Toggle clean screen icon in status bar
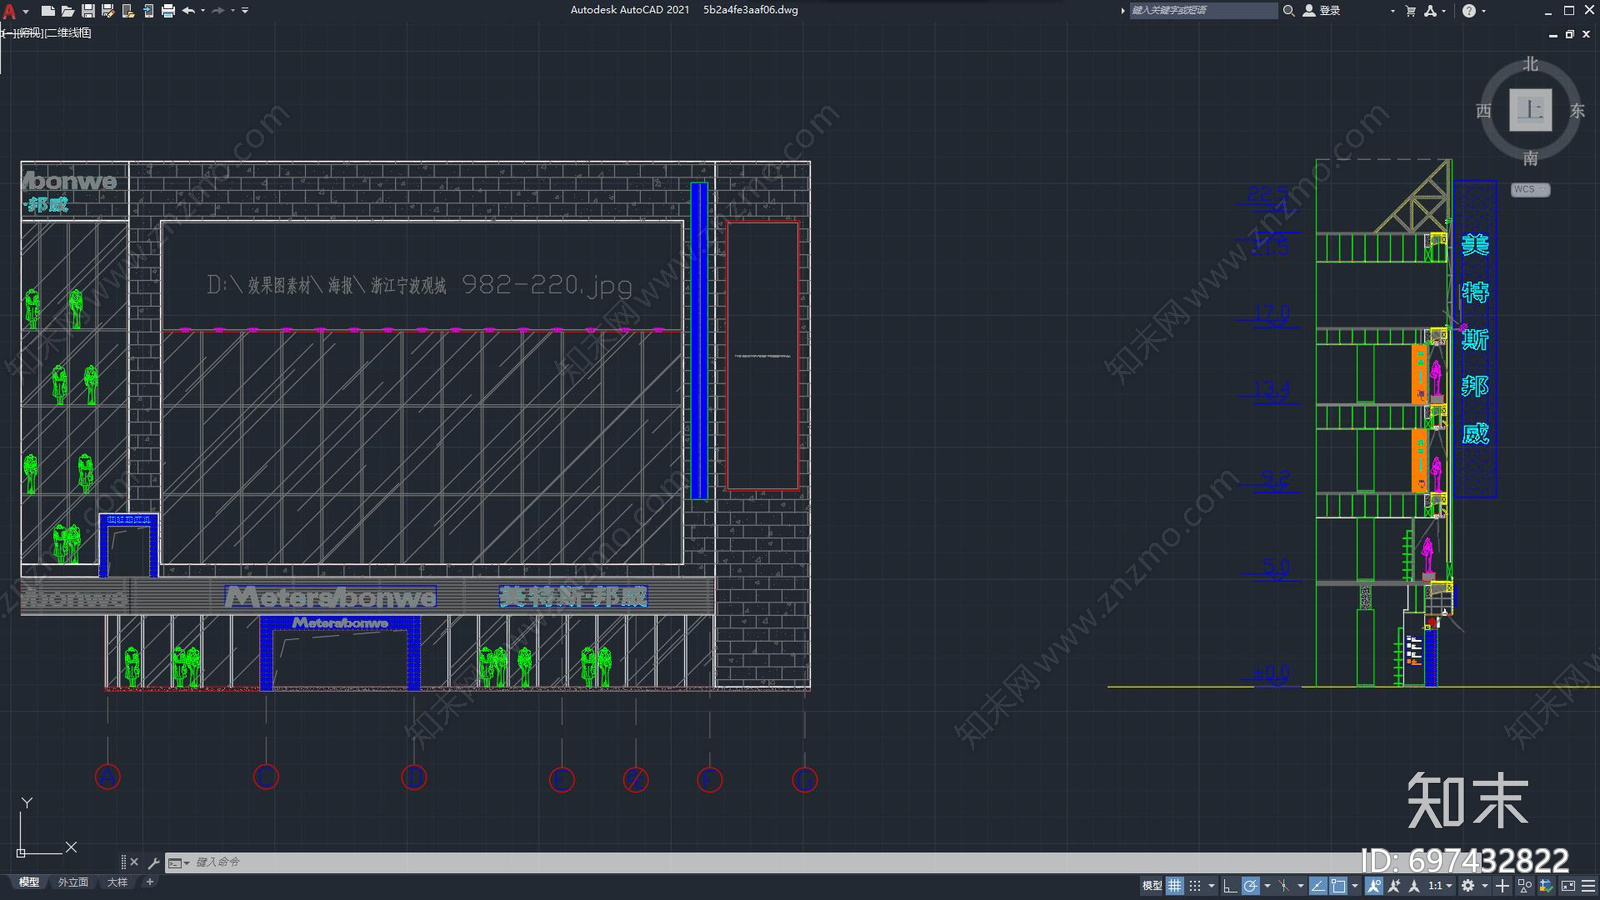The image size is (1600, 900). tap(1568, 885)
